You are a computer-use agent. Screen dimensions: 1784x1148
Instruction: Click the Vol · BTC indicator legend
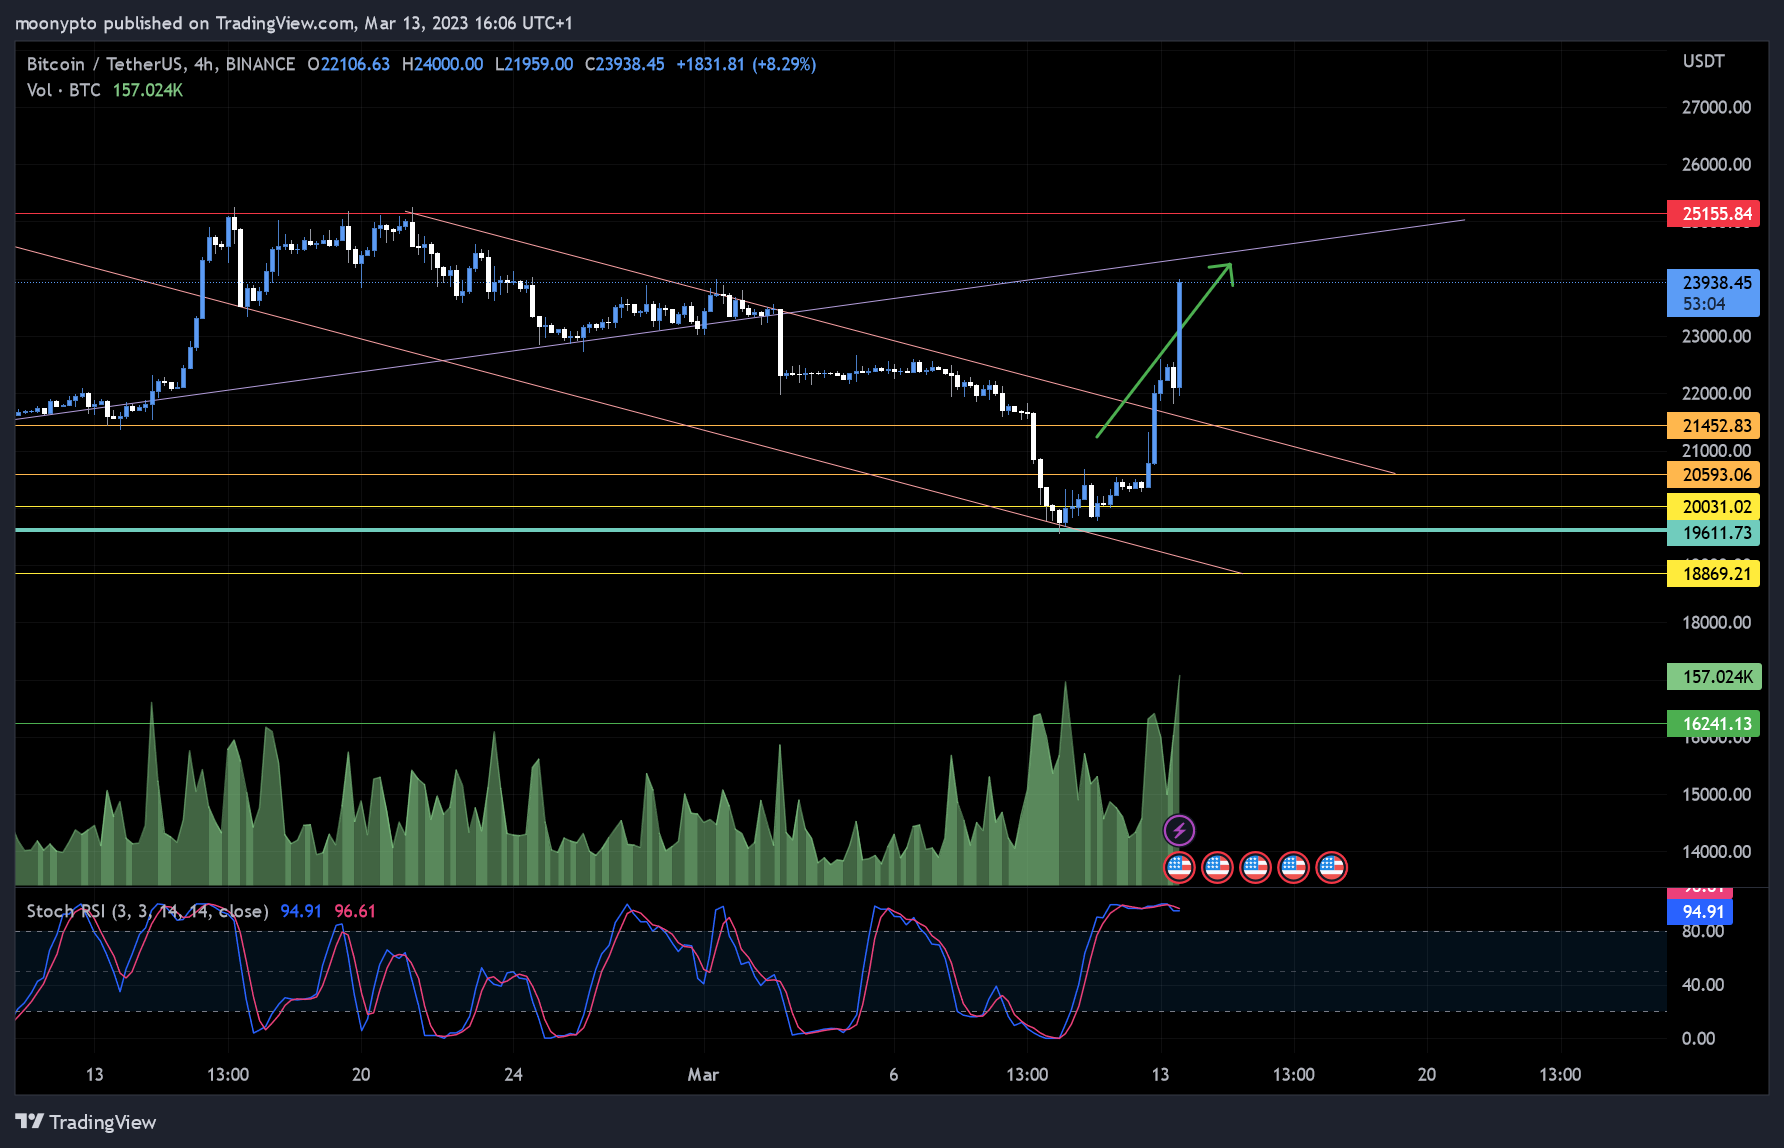(x=64, y=90)
